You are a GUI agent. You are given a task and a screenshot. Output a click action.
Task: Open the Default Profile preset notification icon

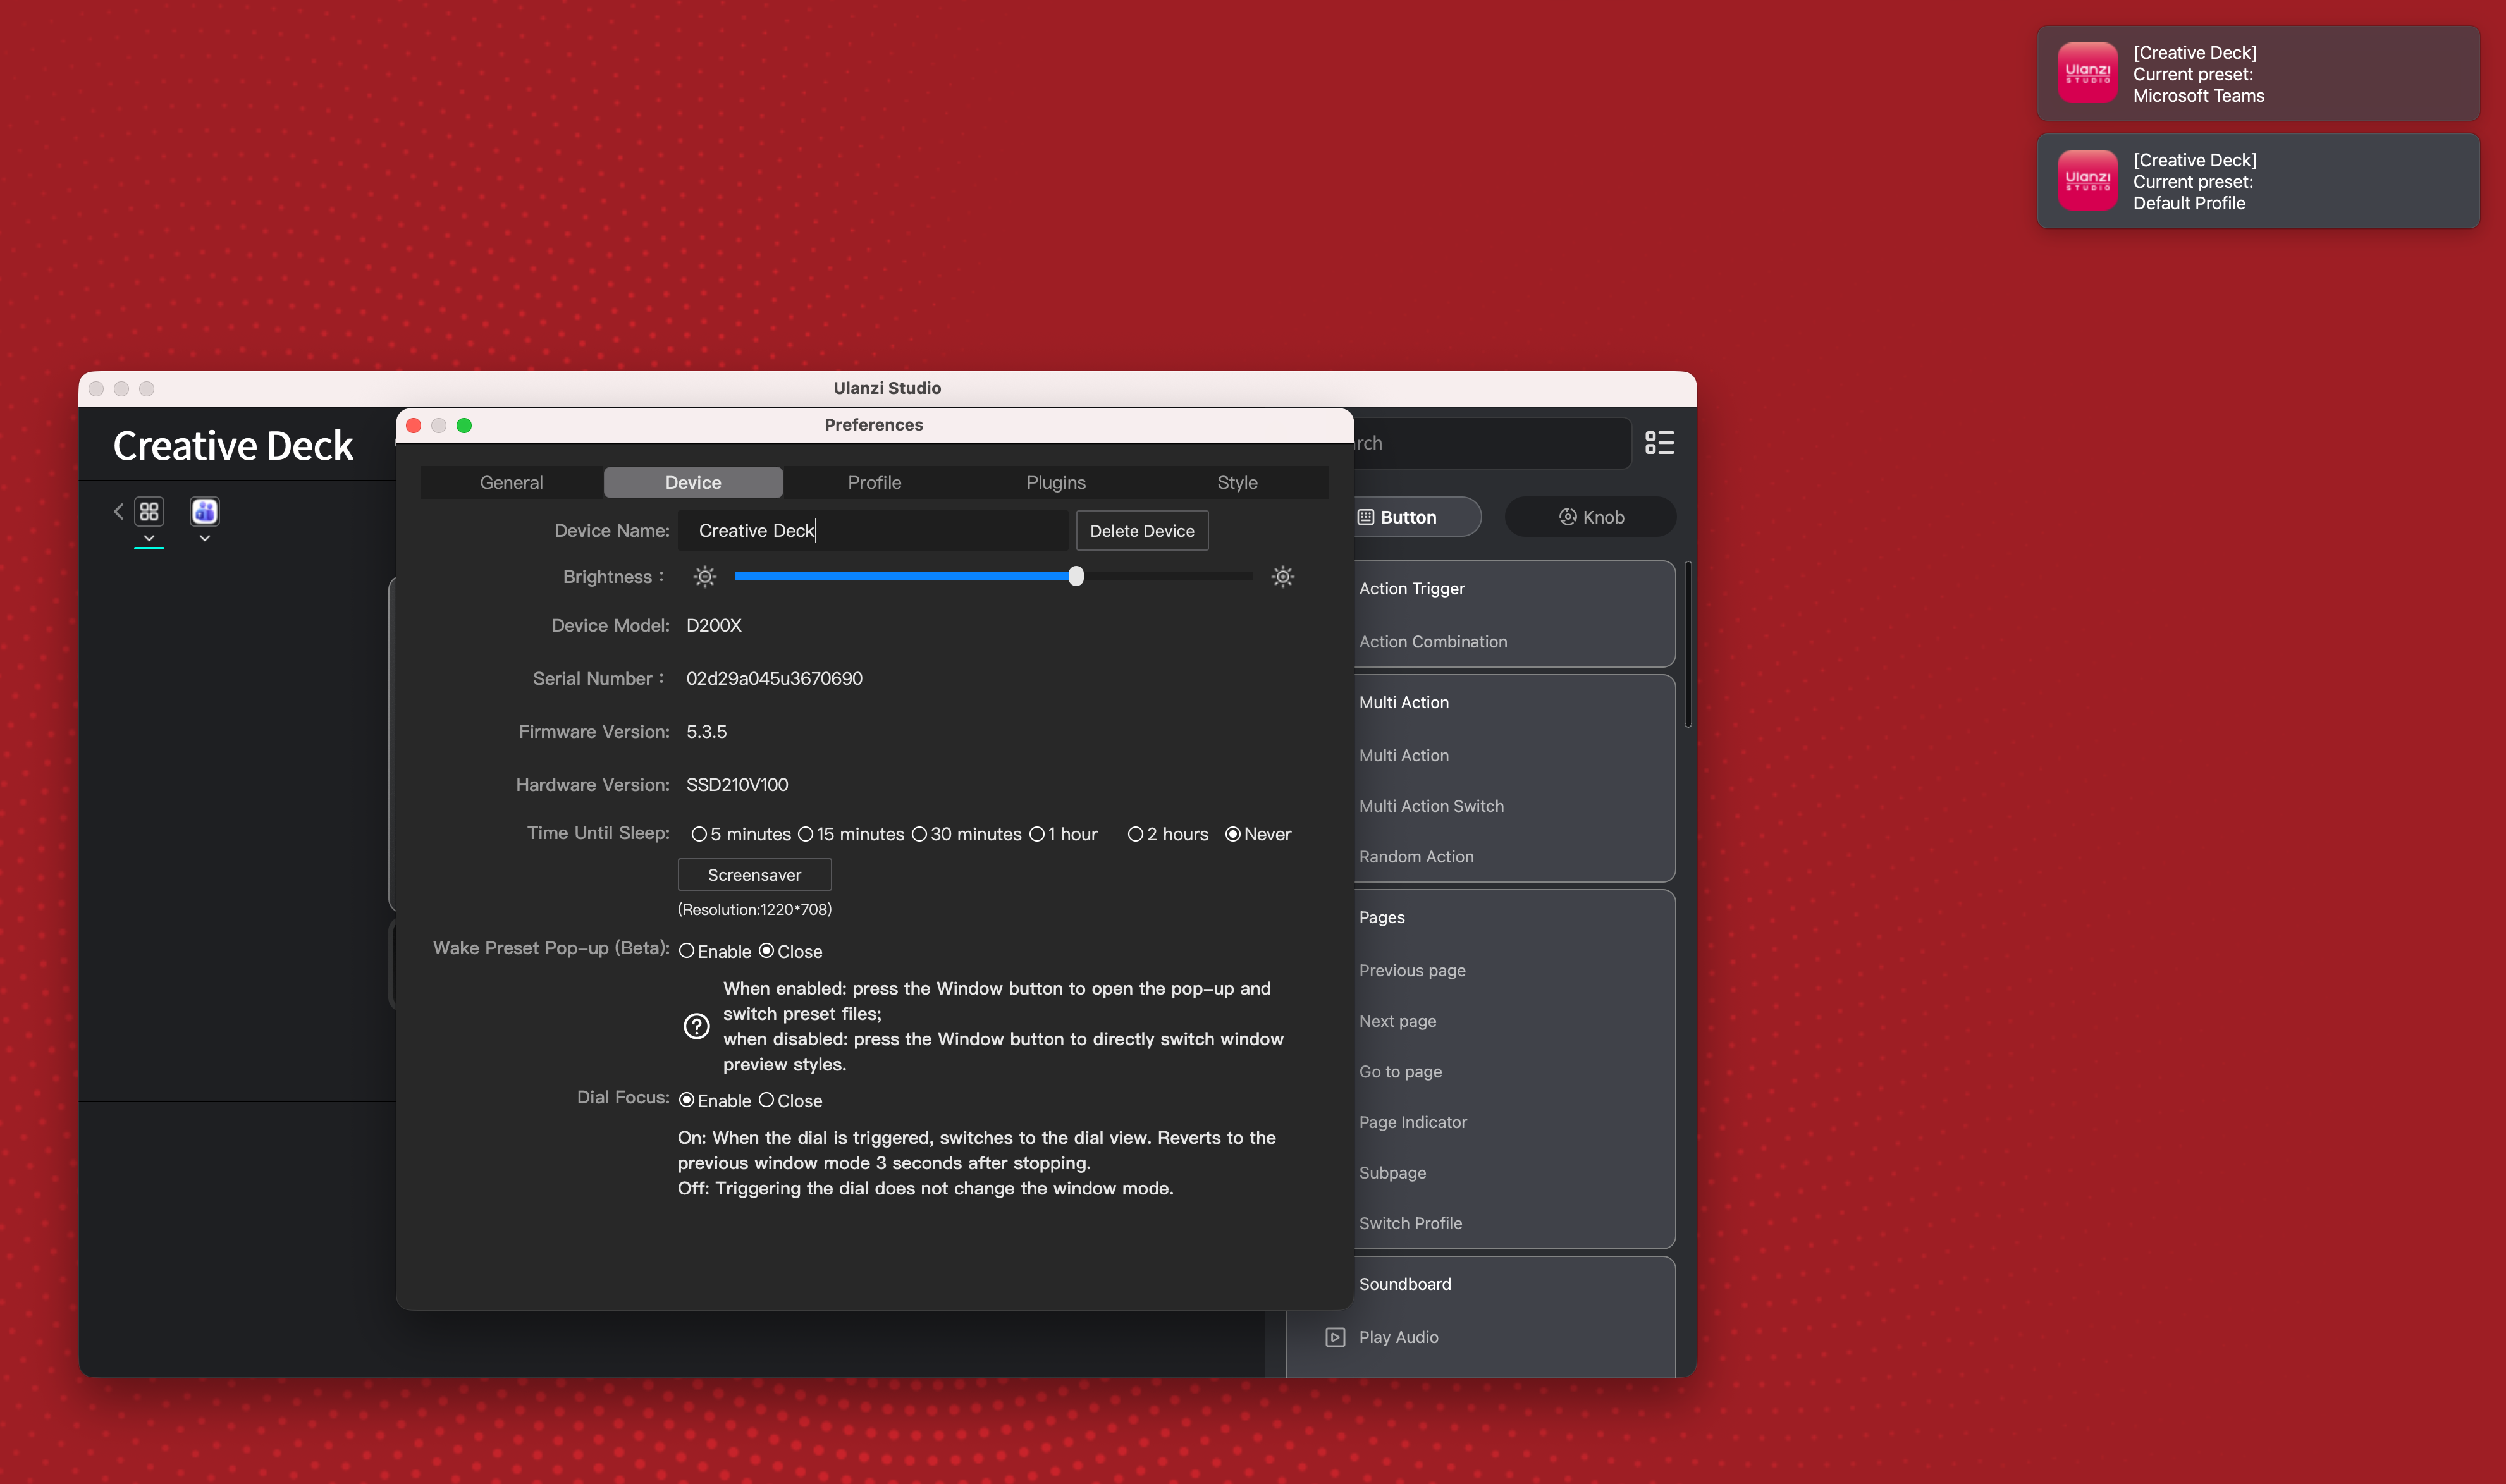pos(2088,181)
